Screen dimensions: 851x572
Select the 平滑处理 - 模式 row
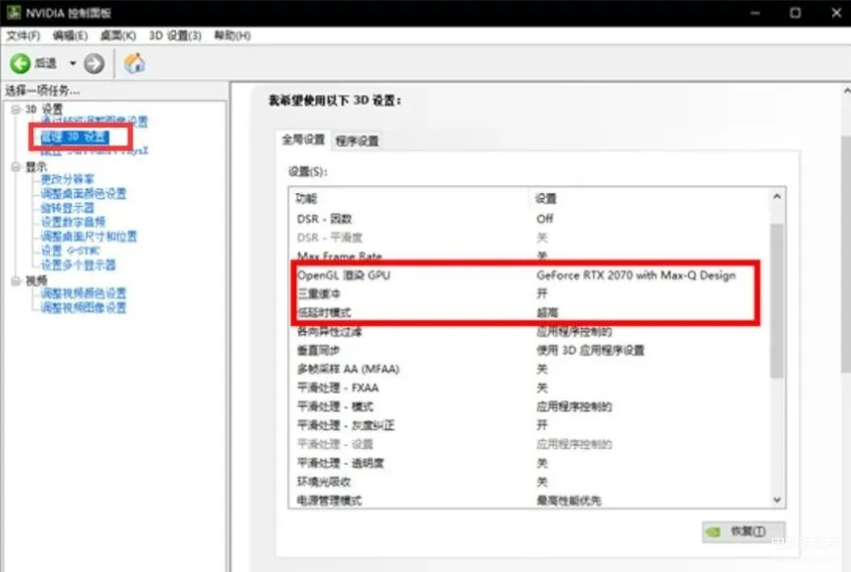point(529,406)
